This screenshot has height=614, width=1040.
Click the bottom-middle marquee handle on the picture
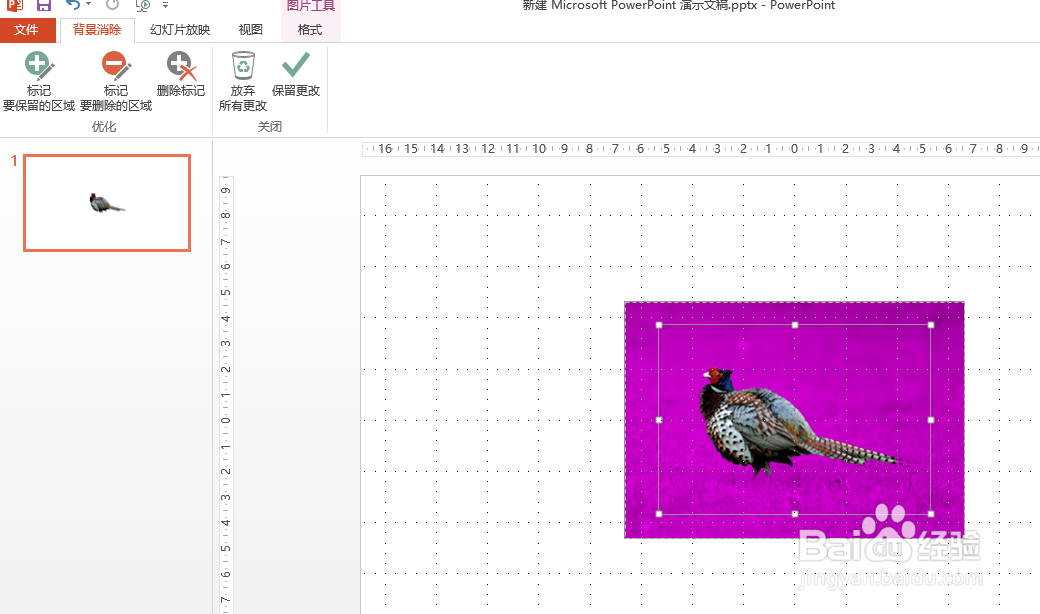795,514
